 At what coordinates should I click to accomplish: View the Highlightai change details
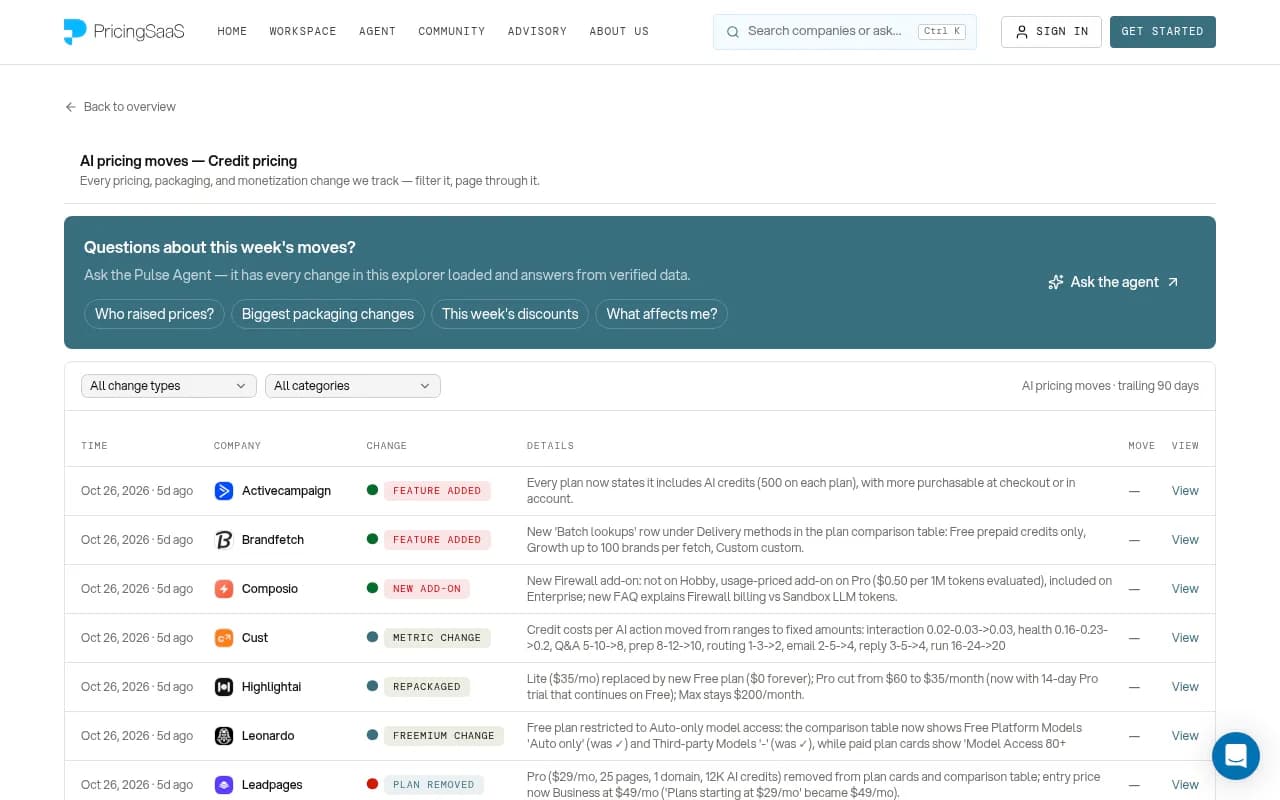click(x=1185, y=687)
